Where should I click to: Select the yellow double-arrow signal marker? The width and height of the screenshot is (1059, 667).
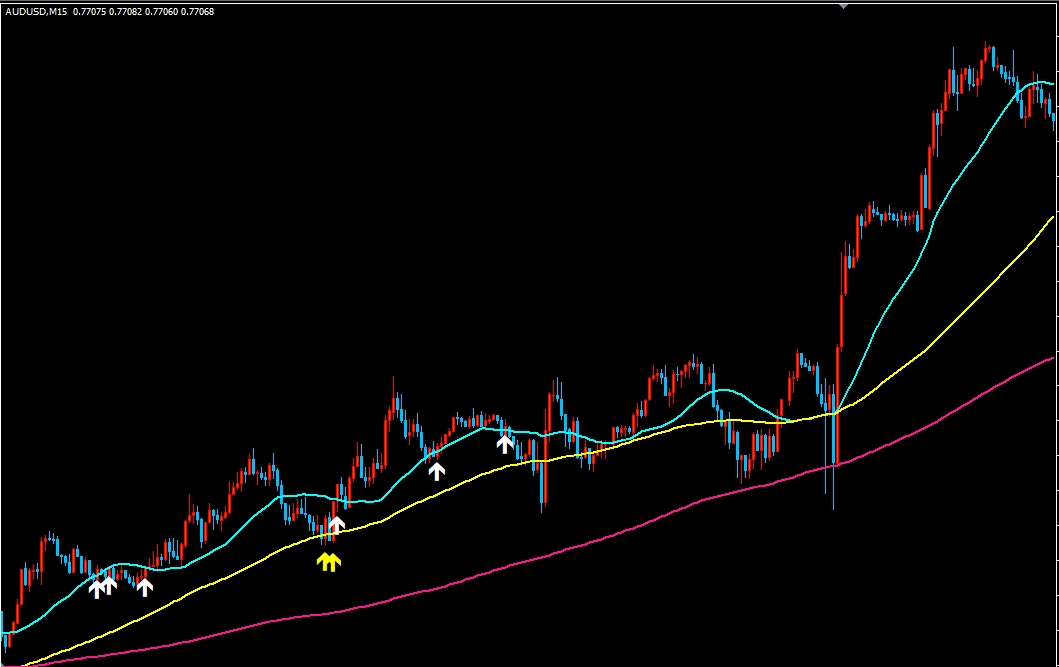329,562
